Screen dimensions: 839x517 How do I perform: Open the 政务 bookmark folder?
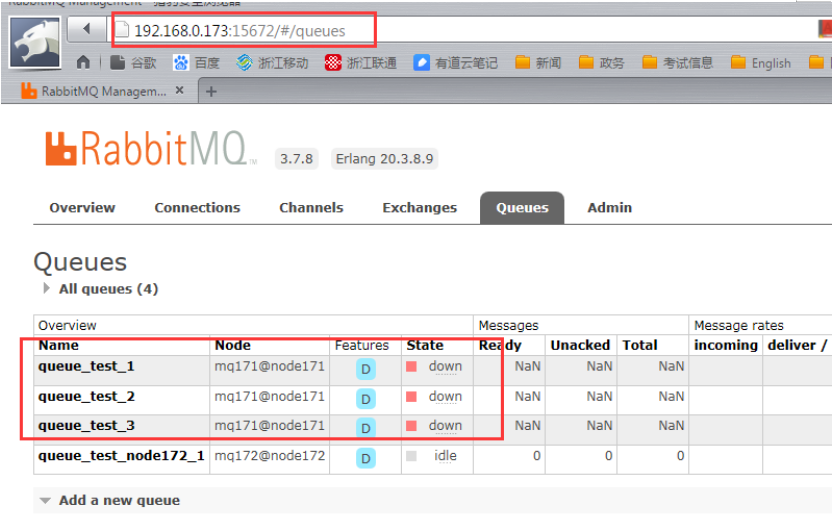click(x=601, y=63)
